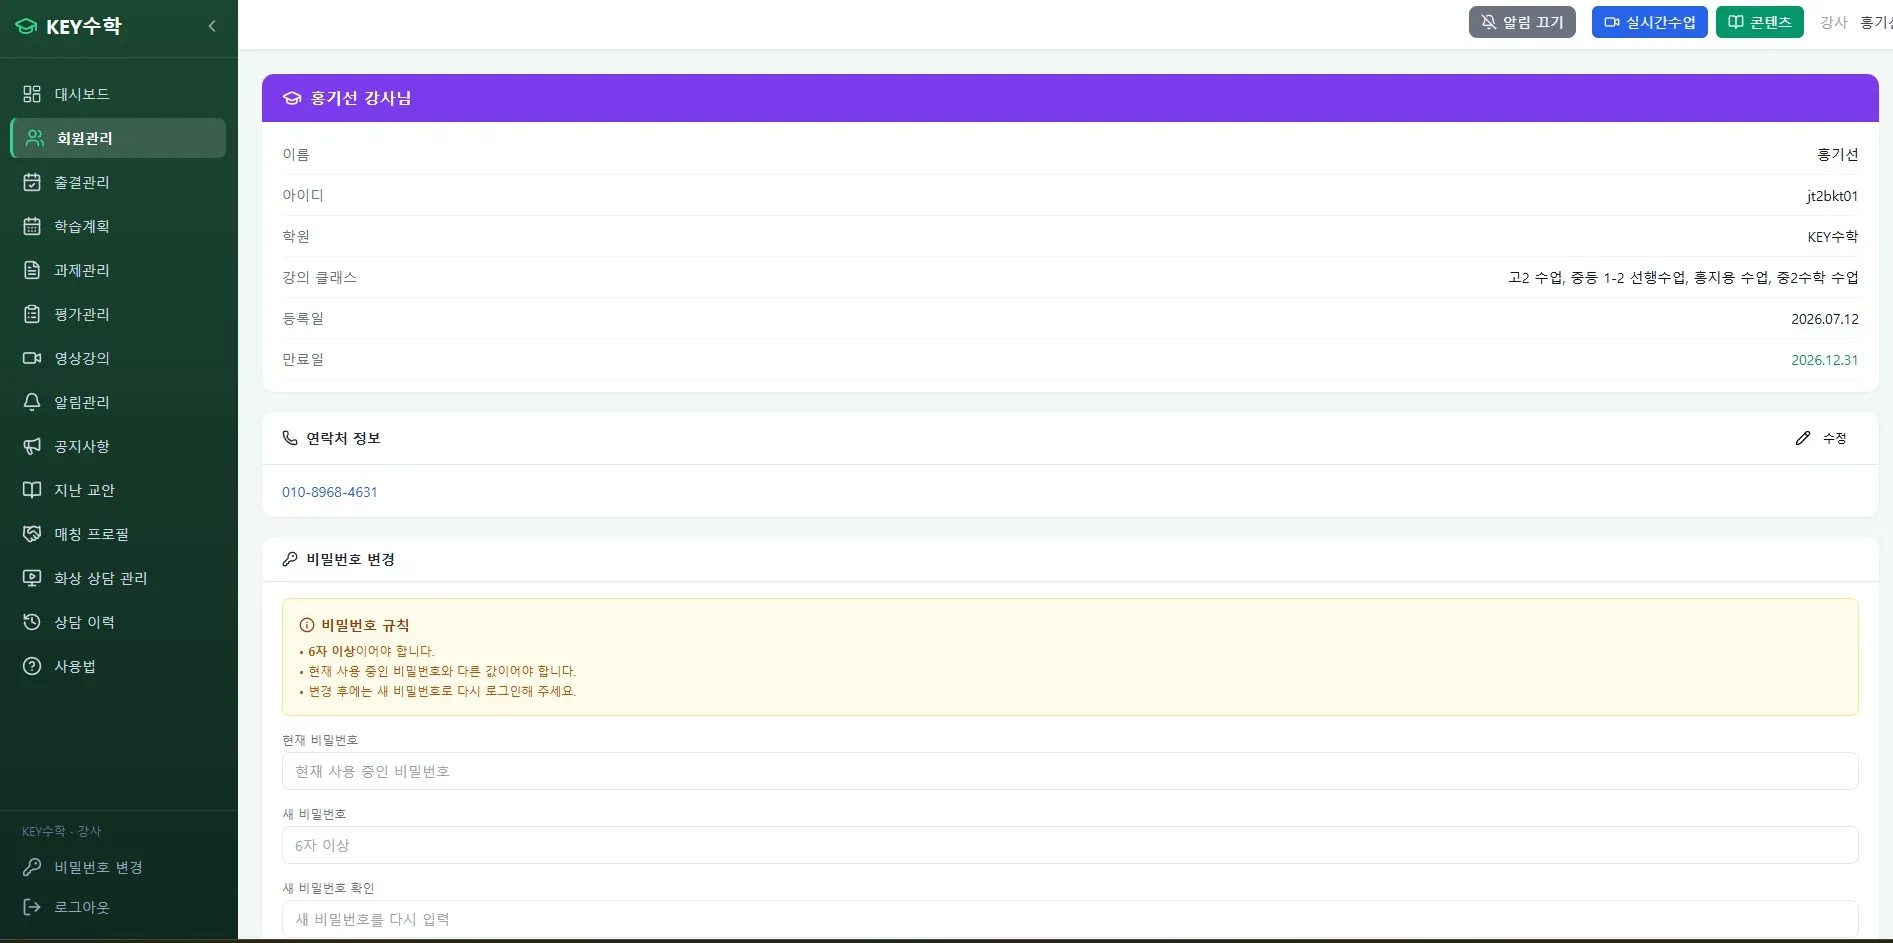Go to 과제관리 menu item
Image resolution: width=1893 pixels, height=943 pixels.
tap(118, 270)
